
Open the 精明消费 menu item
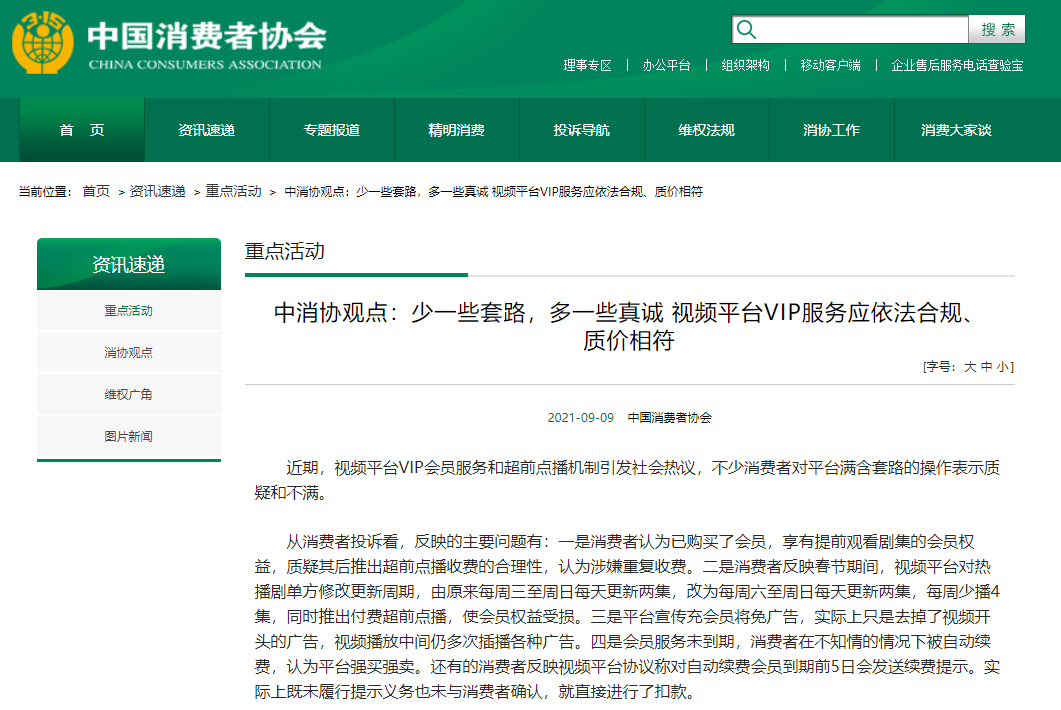[456, 130]
